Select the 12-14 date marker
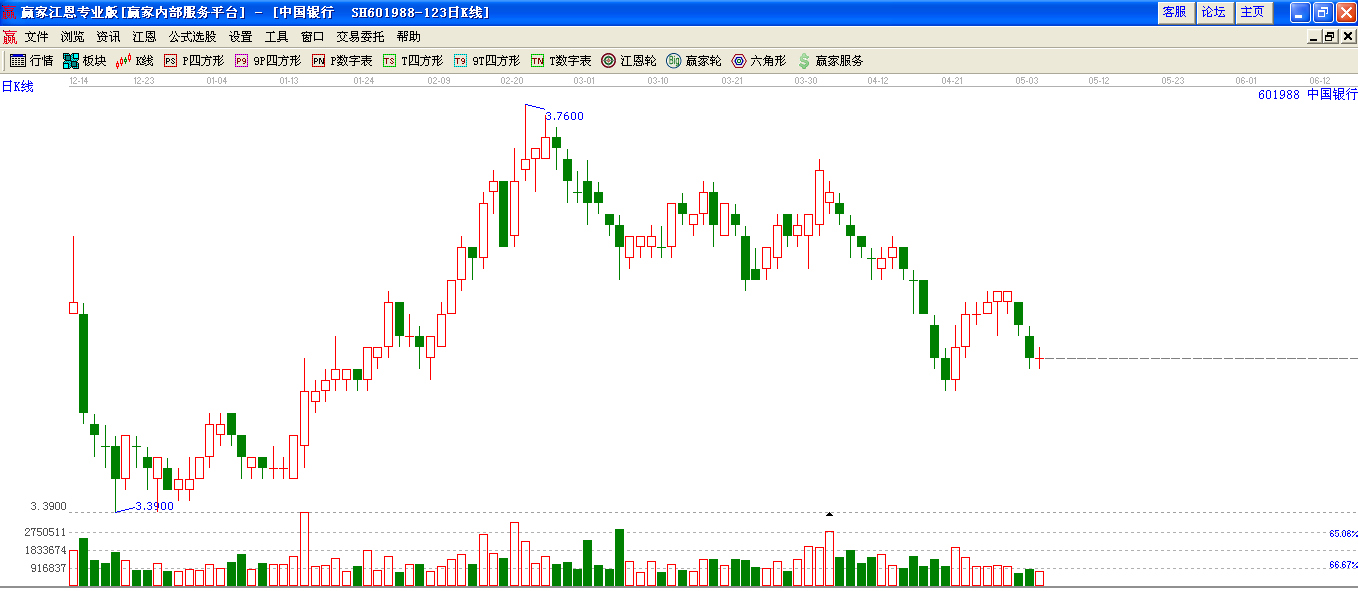Screen dimensions: 1358x591 (79, 80)
